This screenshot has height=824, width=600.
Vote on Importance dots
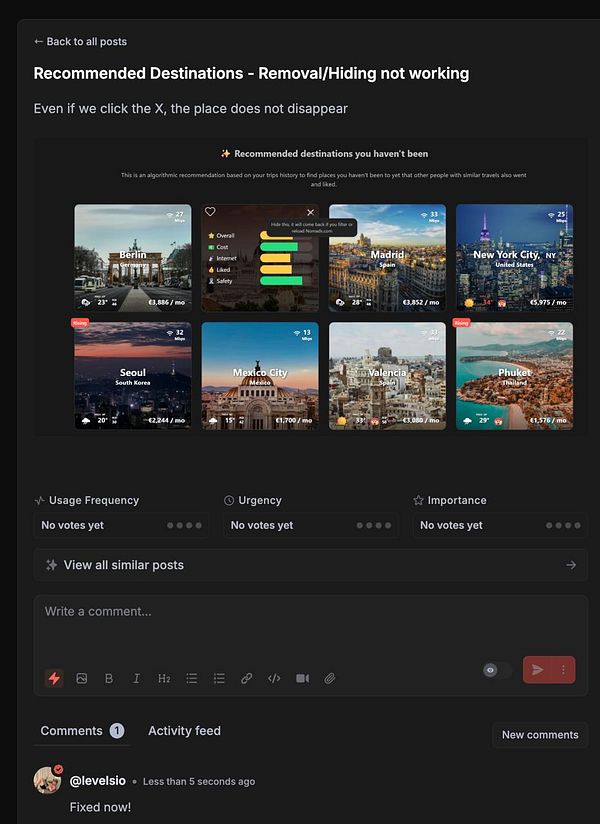click(x=563, y=525)
